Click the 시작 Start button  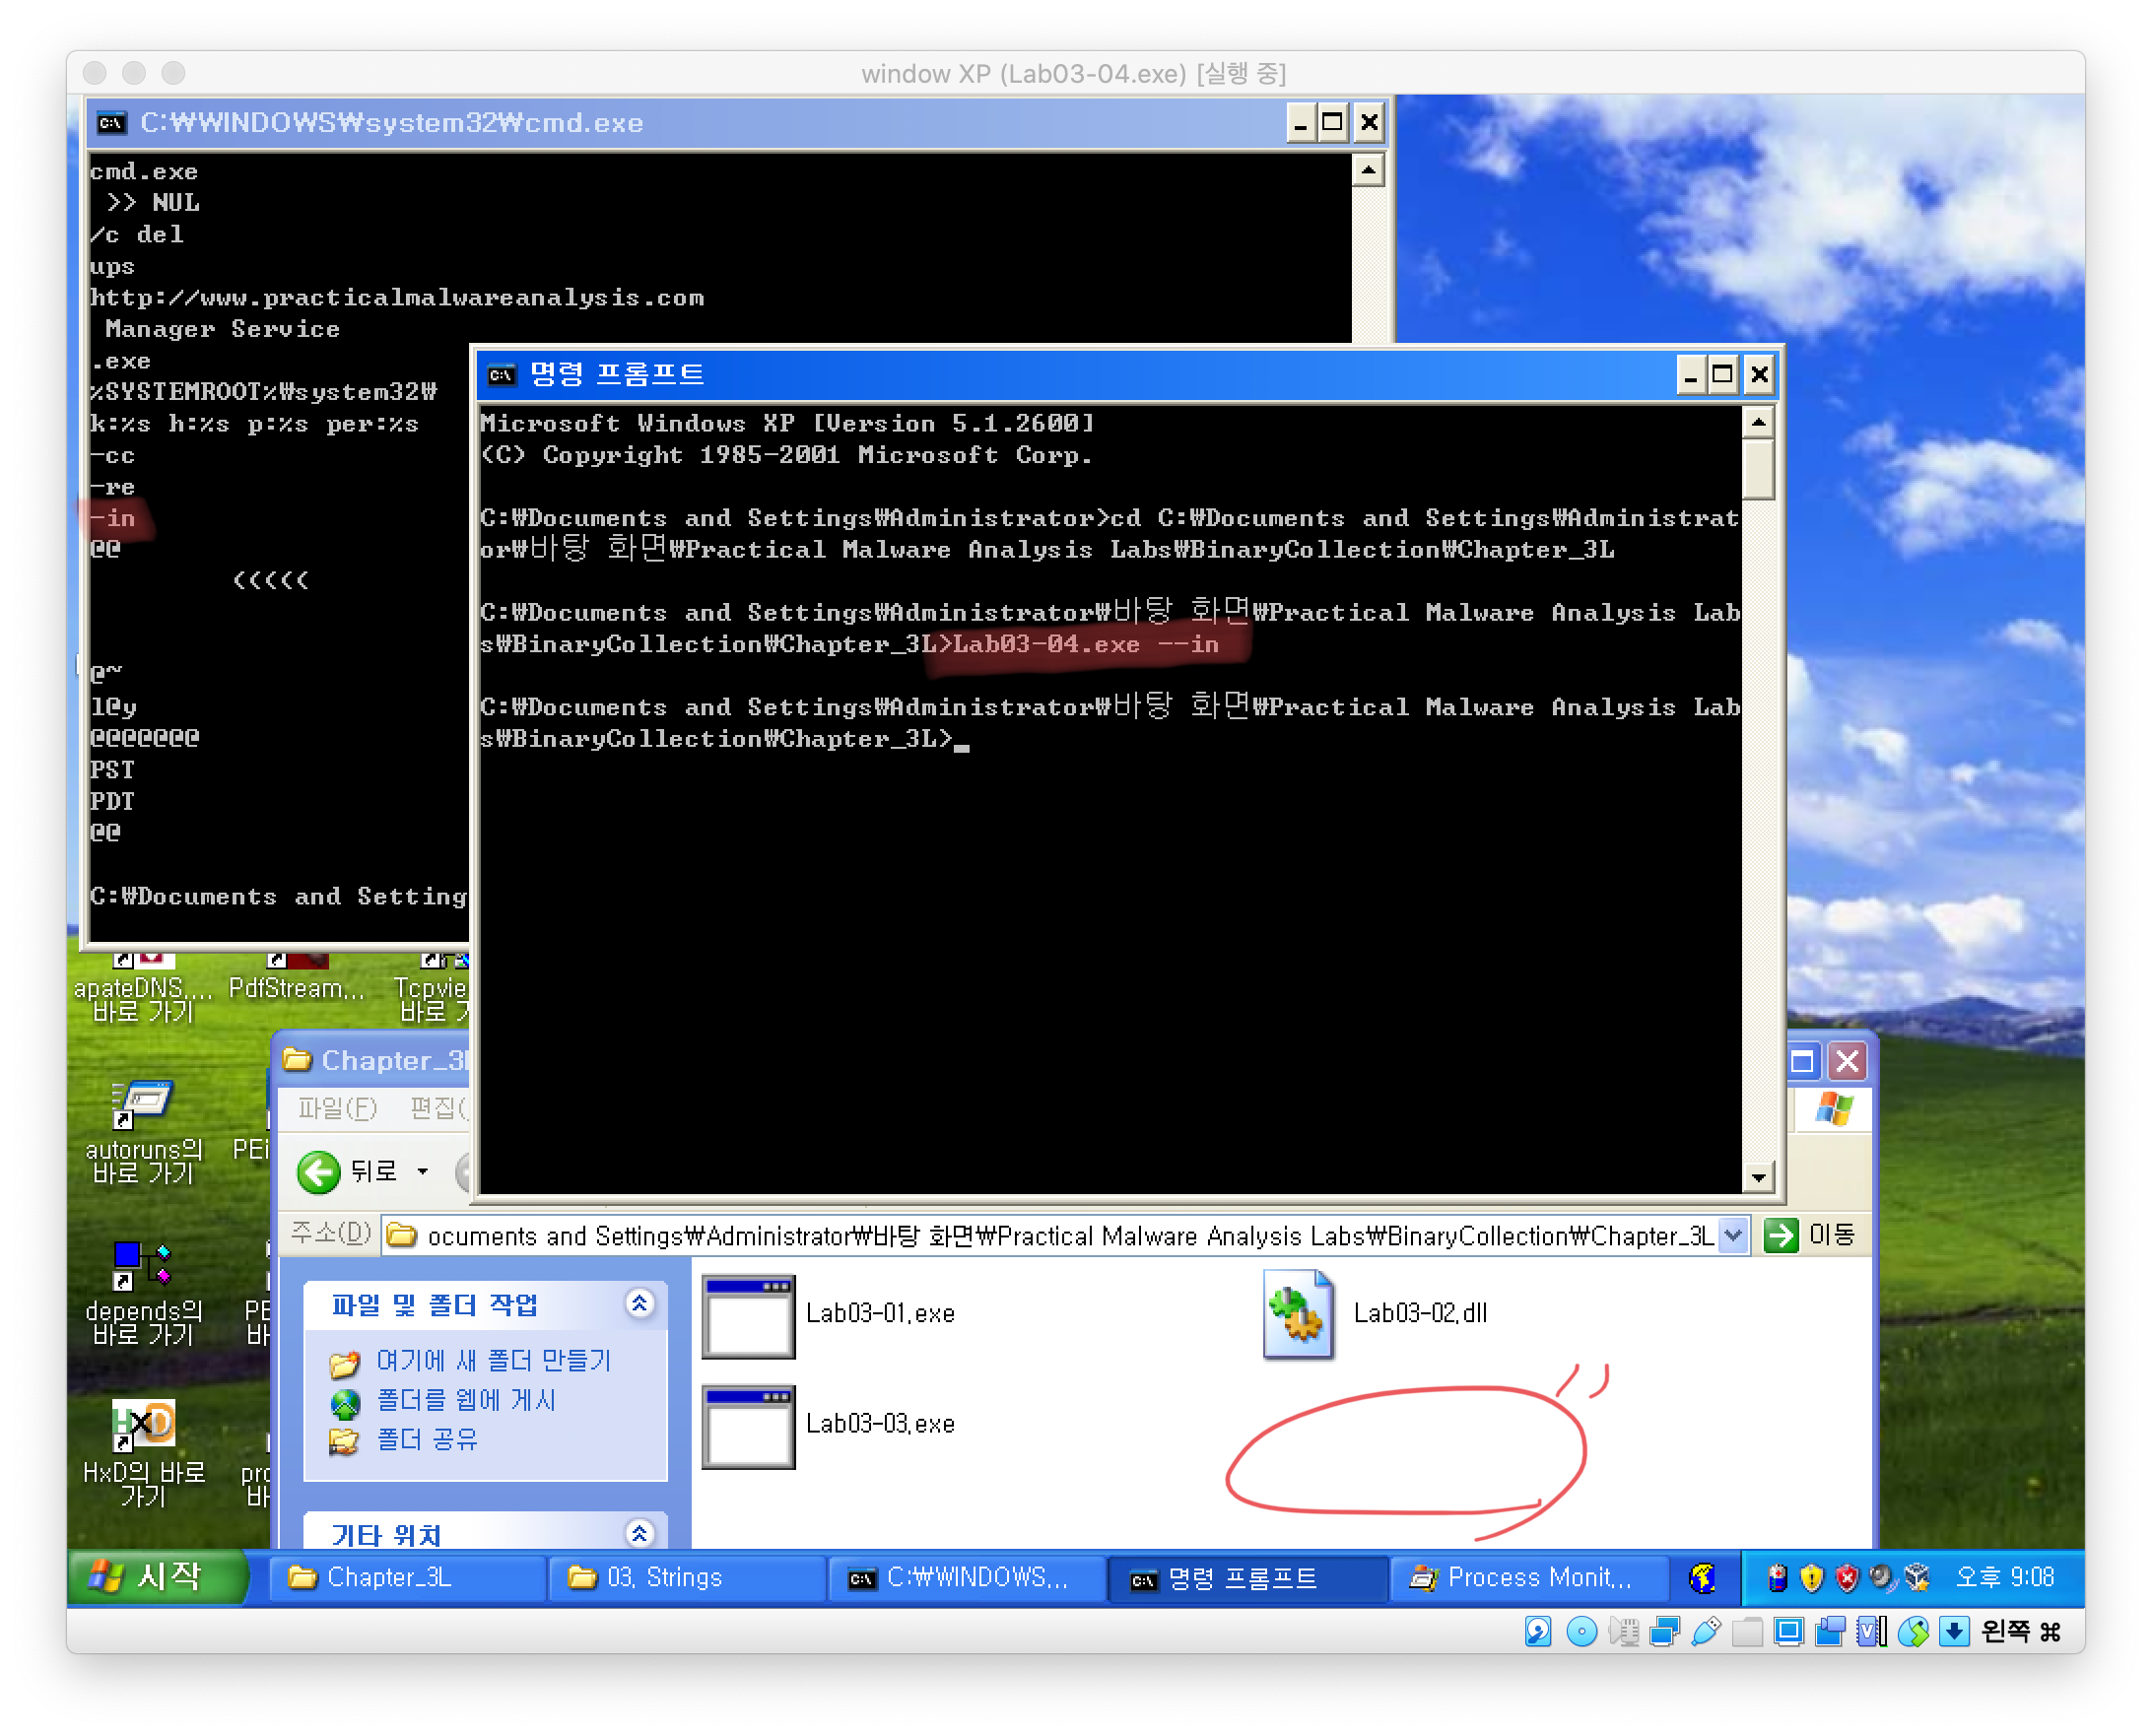click(156, 1578)
